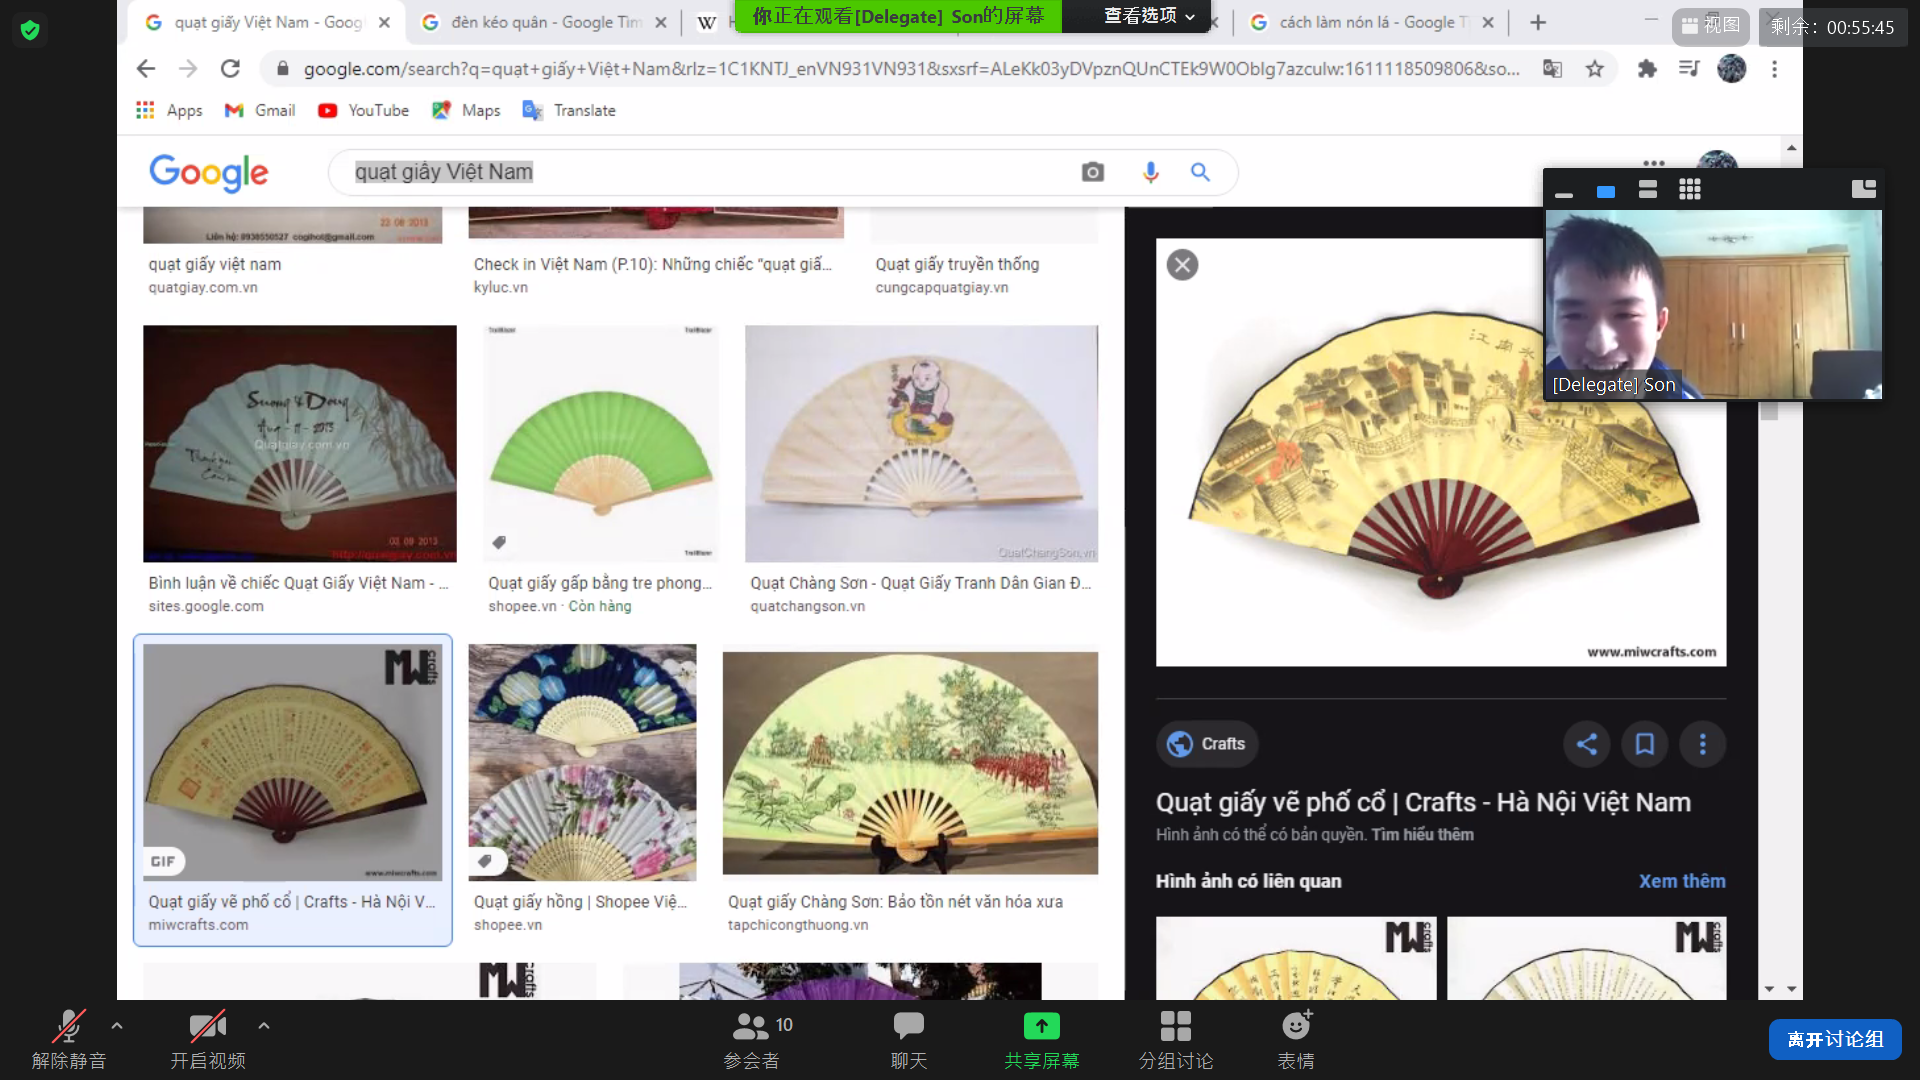Share the previewed fan image
The width and height of the screenshot is (1920, 1080).
(x=1586, y=744)
